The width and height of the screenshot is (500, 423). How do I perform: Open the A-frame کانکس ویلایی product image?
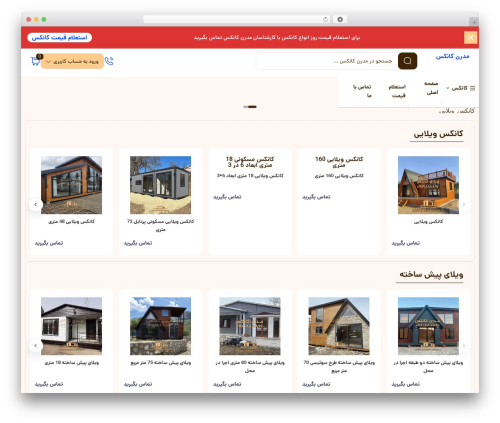click(x=428, y=185)
